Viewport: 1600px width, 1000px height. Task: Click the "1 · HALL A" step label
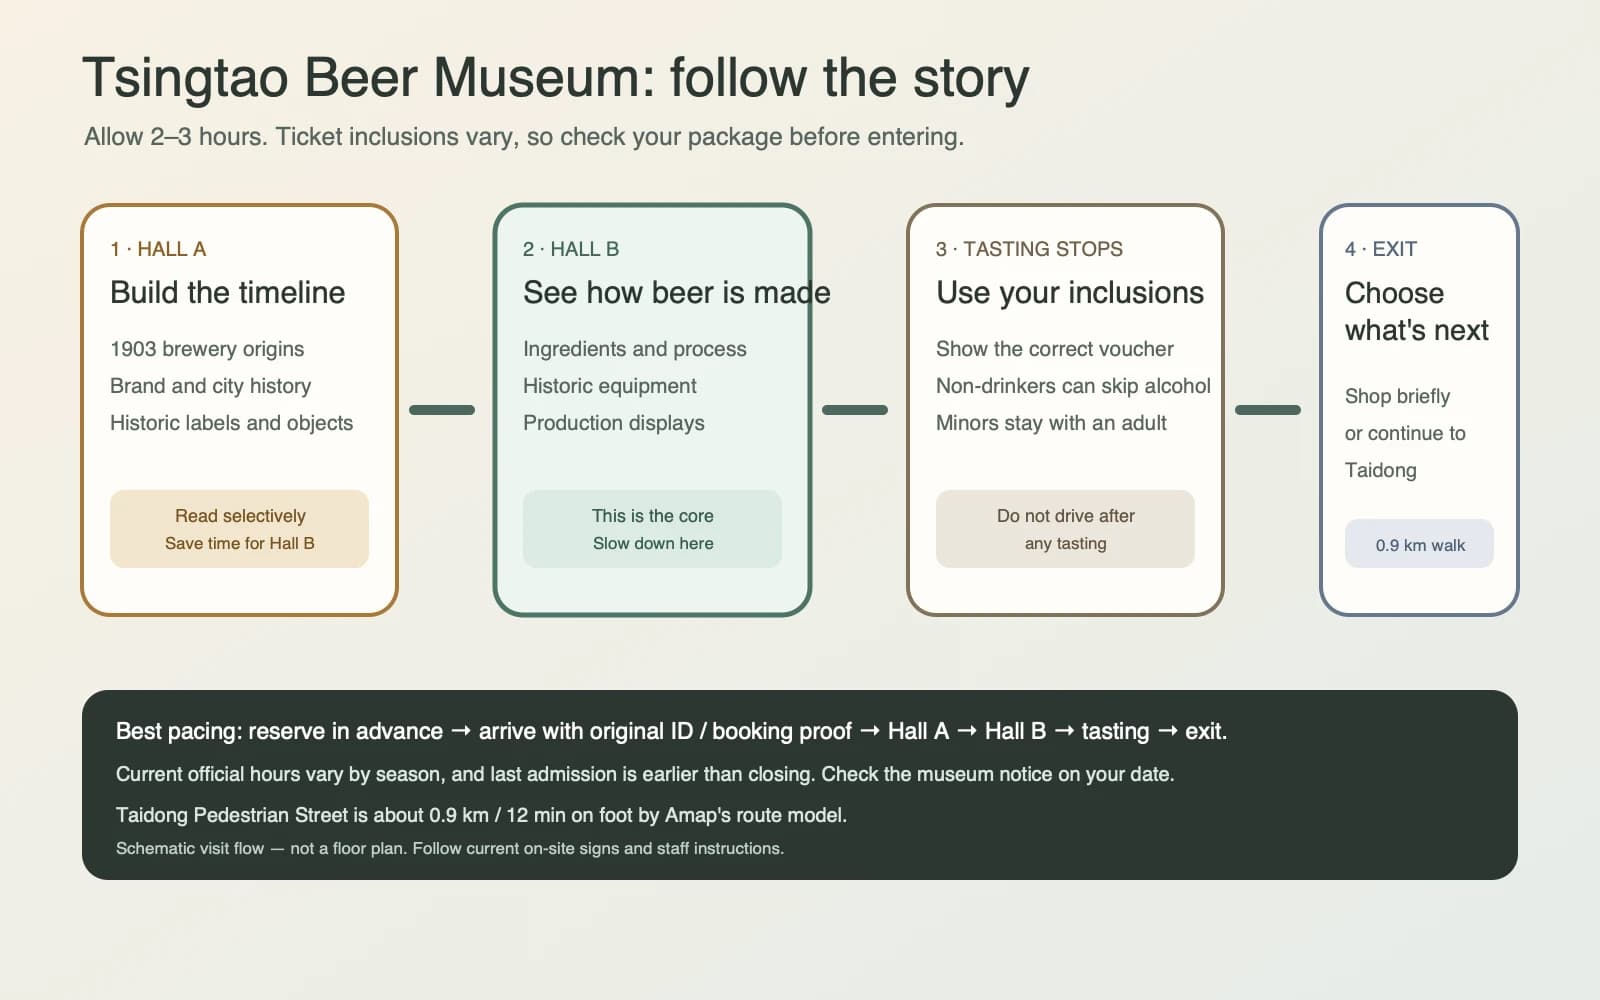pyautogui.click(x=158, y=249)
